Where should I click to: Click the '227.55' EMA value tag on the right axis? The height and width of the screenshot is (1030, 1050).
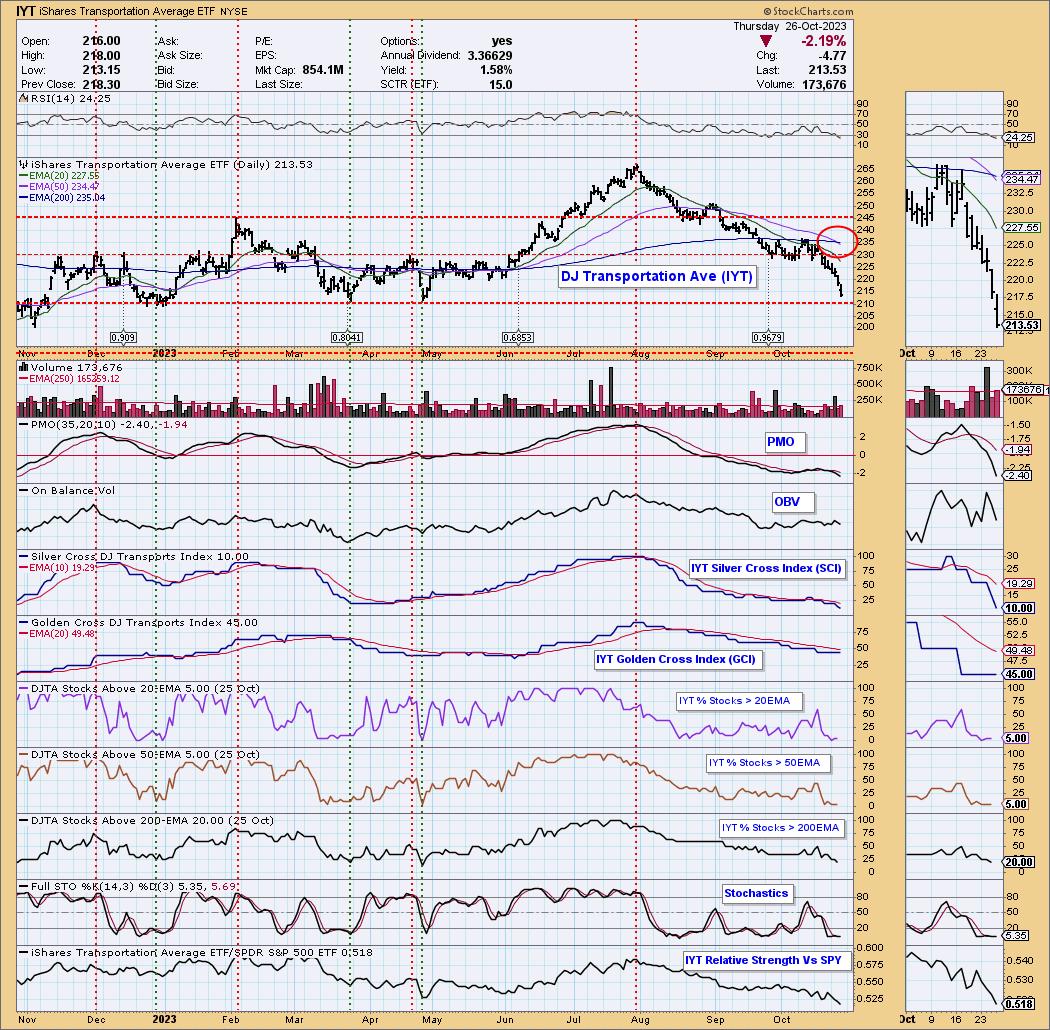tap(1022, 228)
